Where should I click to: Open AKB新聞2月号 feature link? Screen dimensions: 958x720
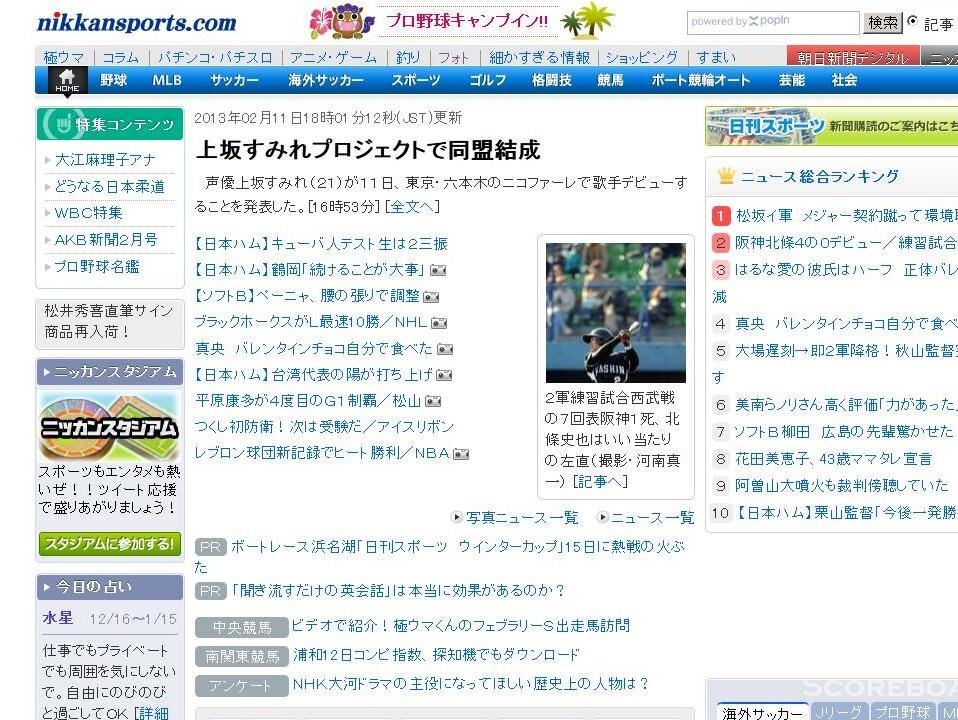point(106,240)
